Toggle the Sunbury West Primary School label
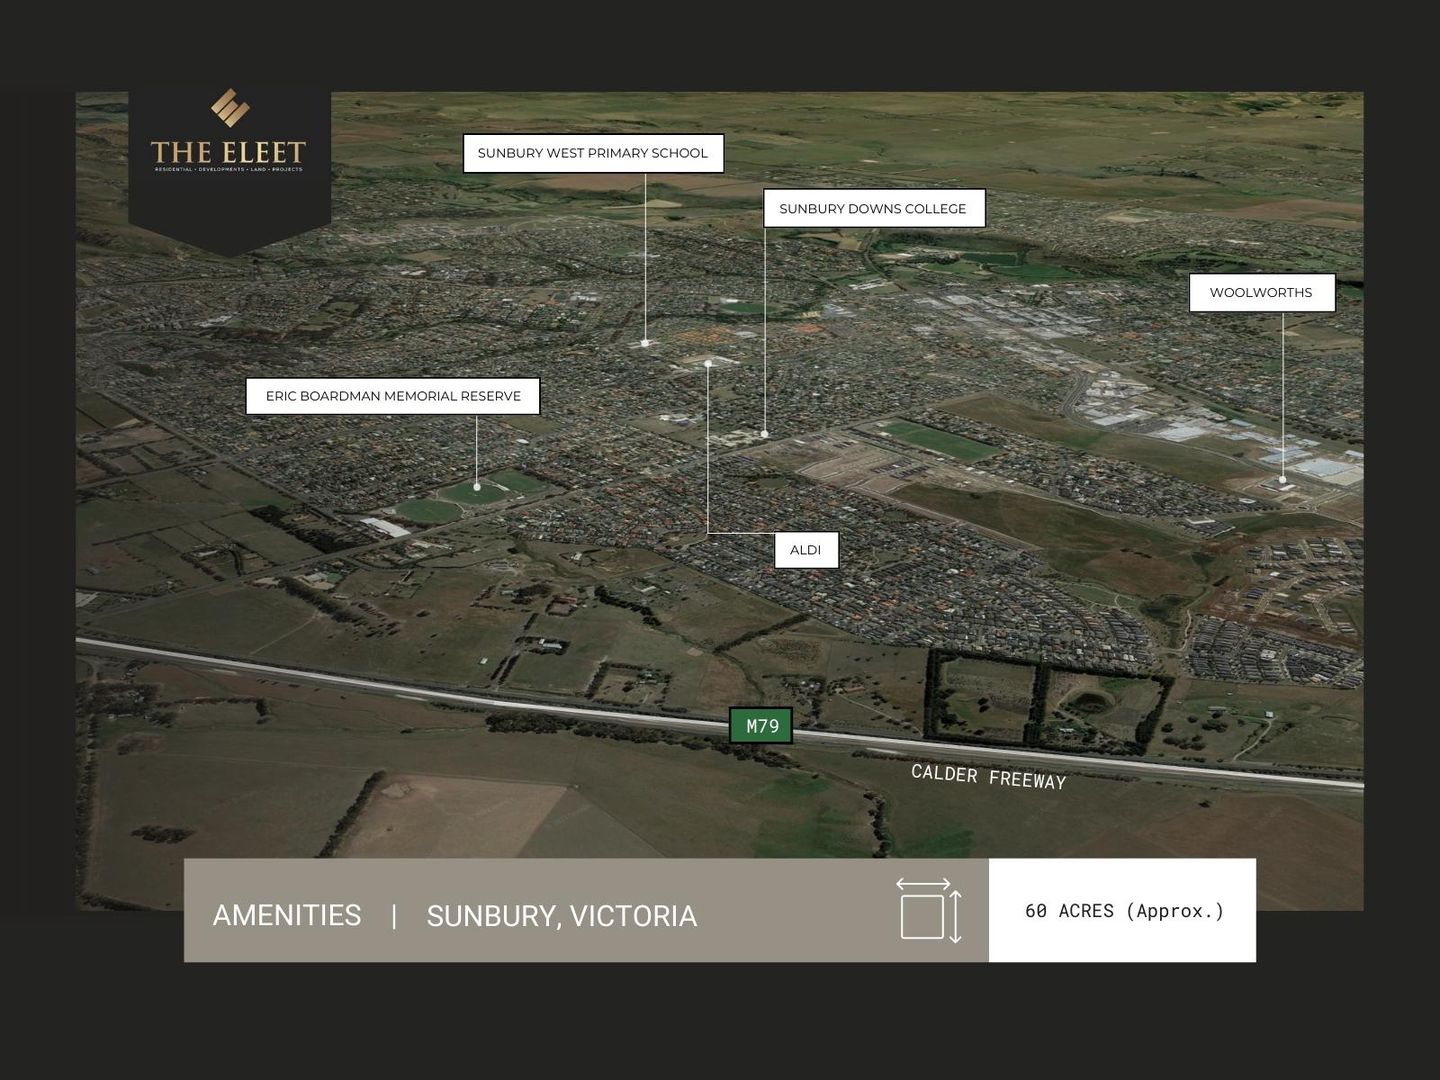Image resolution: width=1440 pixels, height=1080 pixels. pos(593,153)
